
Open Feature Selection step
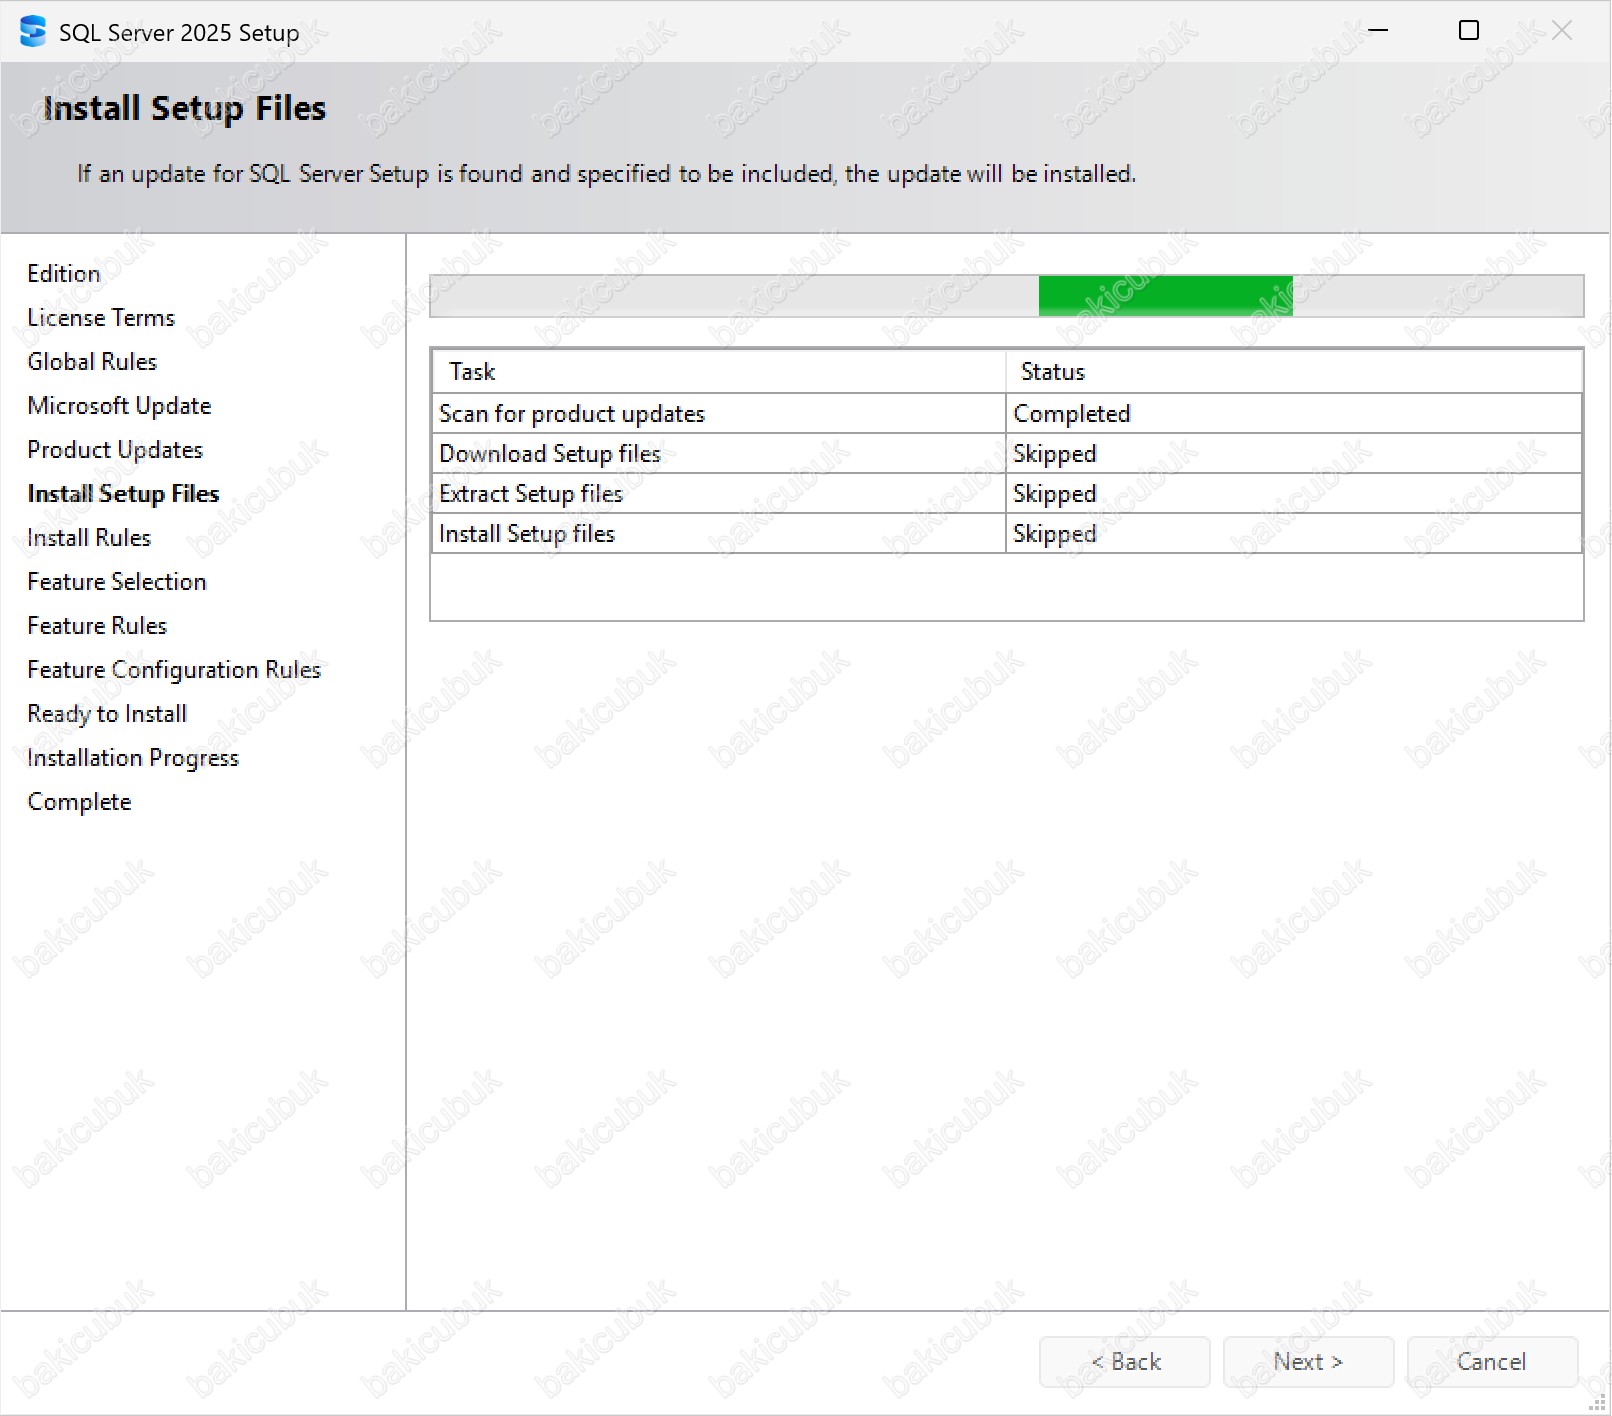[117, 582]
